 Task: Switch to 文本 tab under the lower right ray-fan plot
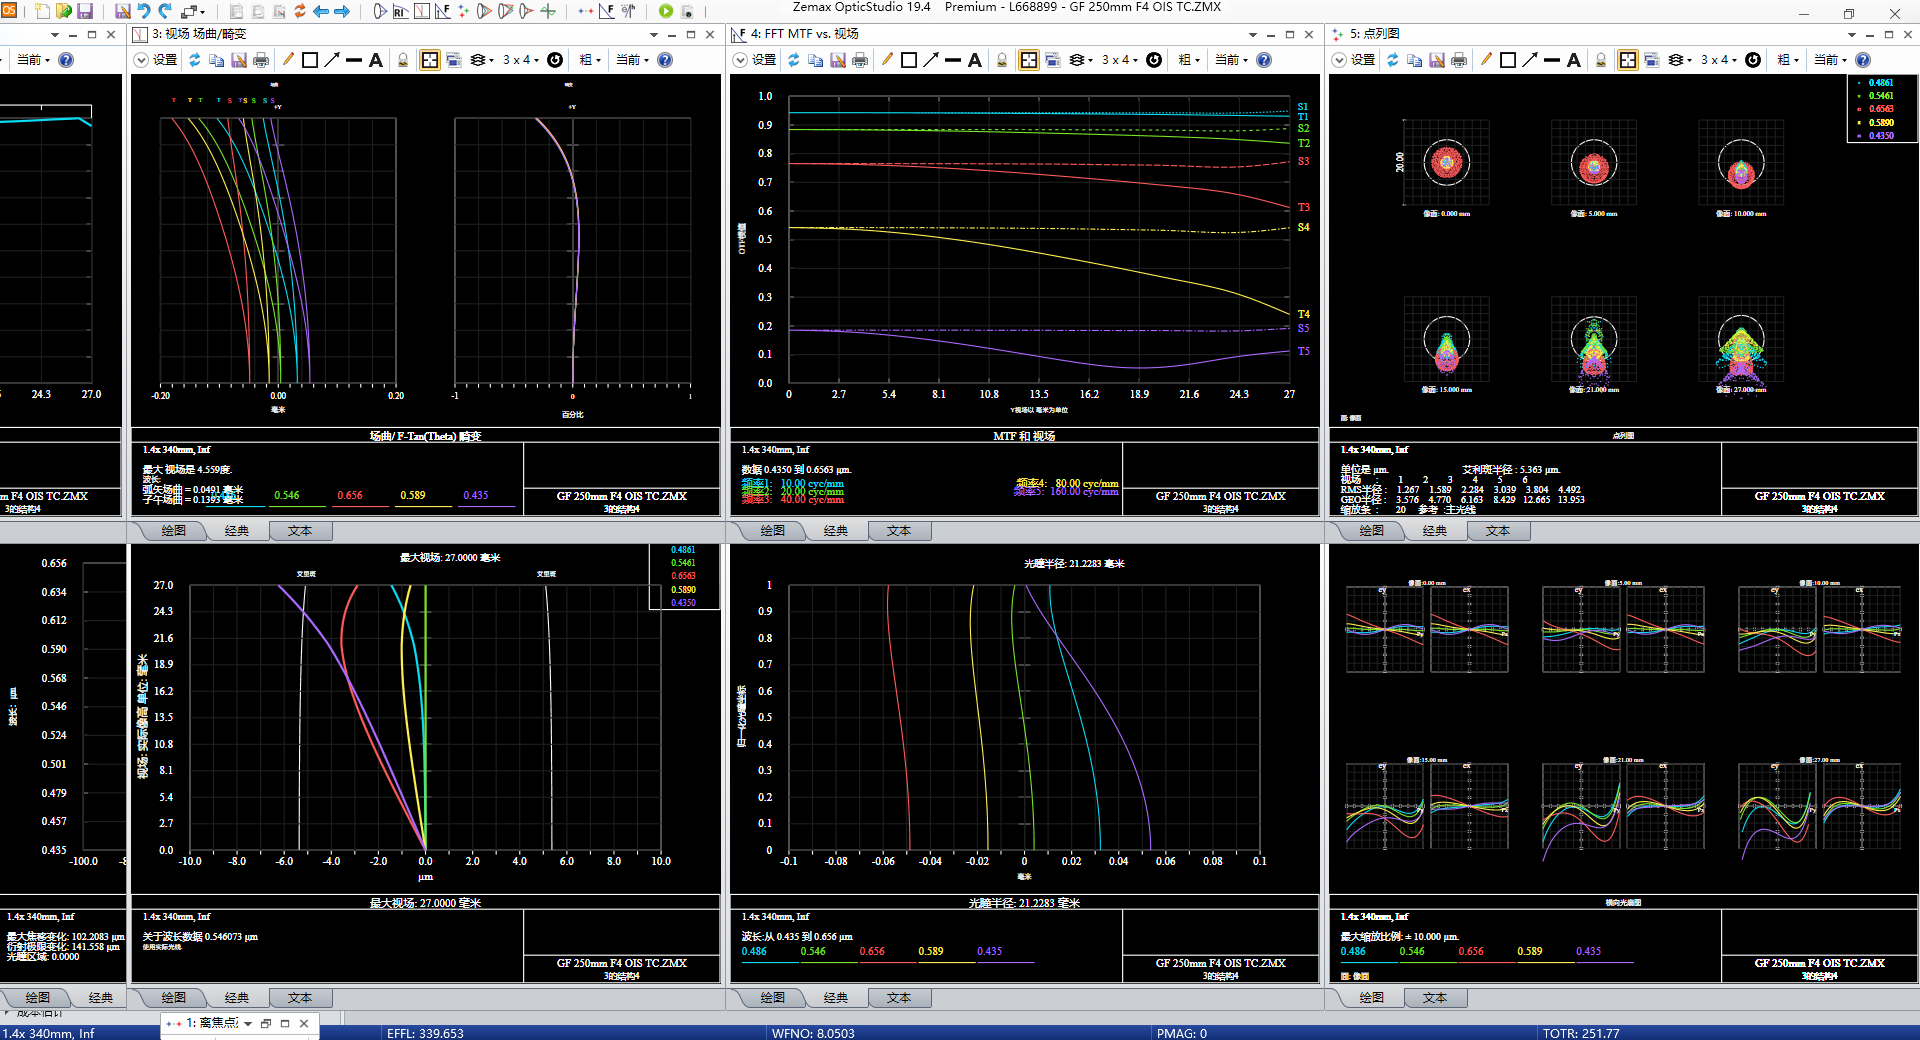pos(1435,998)
